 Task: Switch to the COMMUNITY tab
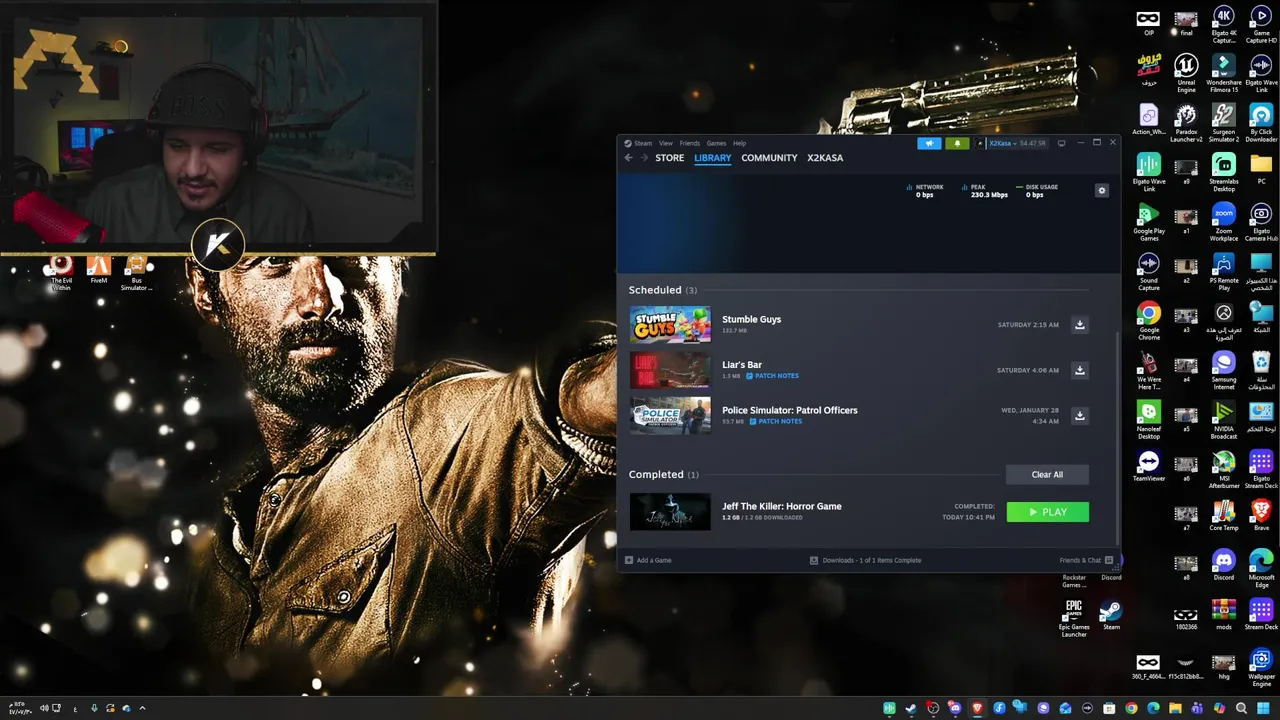pos(769,158)
